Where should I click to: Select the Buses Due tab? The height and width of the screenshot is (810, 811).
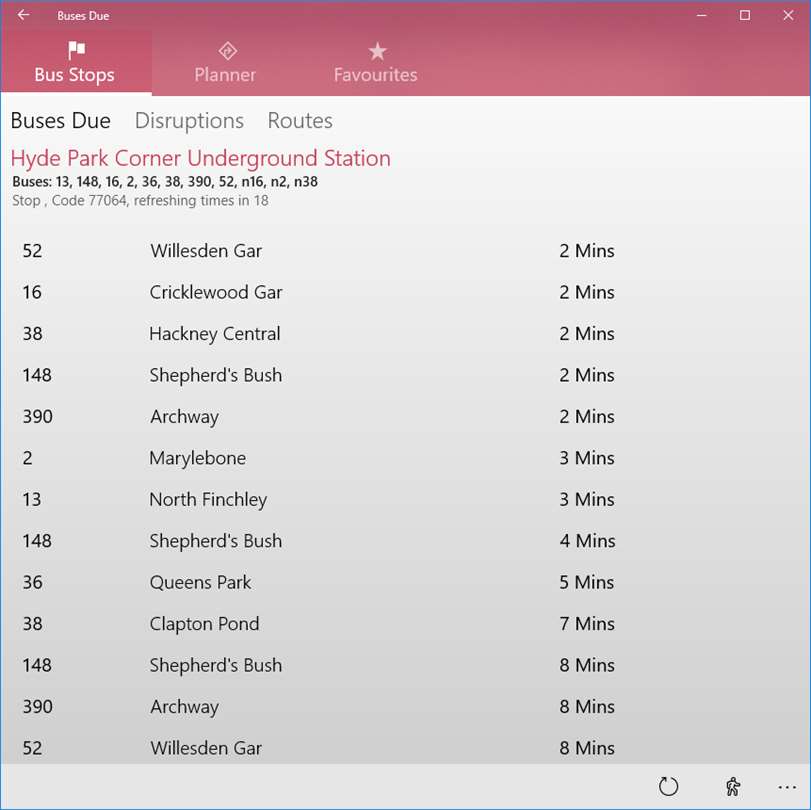tap(61, 121)
